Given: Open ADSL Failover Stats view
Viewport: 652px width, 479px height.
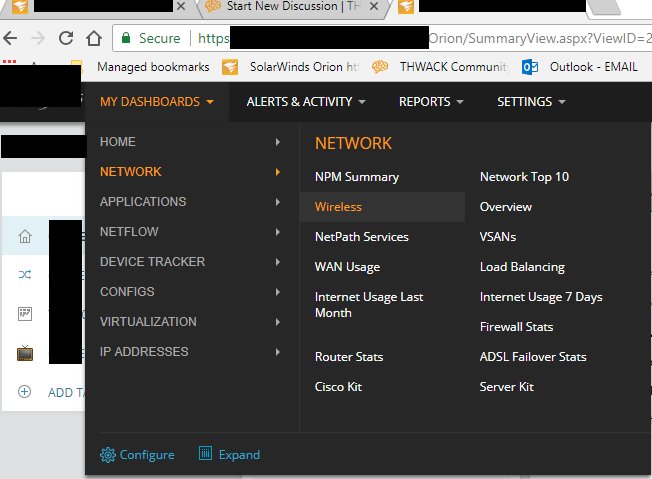Looking at the screenshot, I should [533, 357].
